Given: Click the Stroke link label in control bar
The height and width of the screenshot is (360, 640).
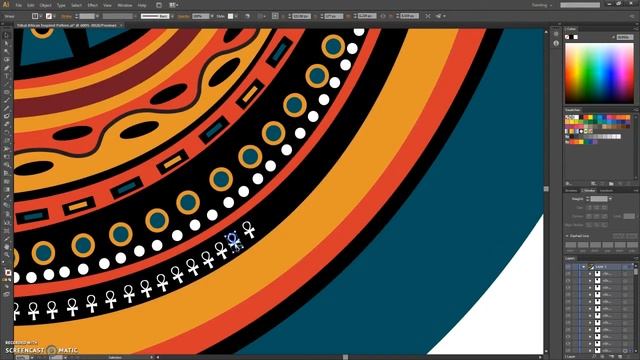Looking at the screenshot, I should coord(66,16).
